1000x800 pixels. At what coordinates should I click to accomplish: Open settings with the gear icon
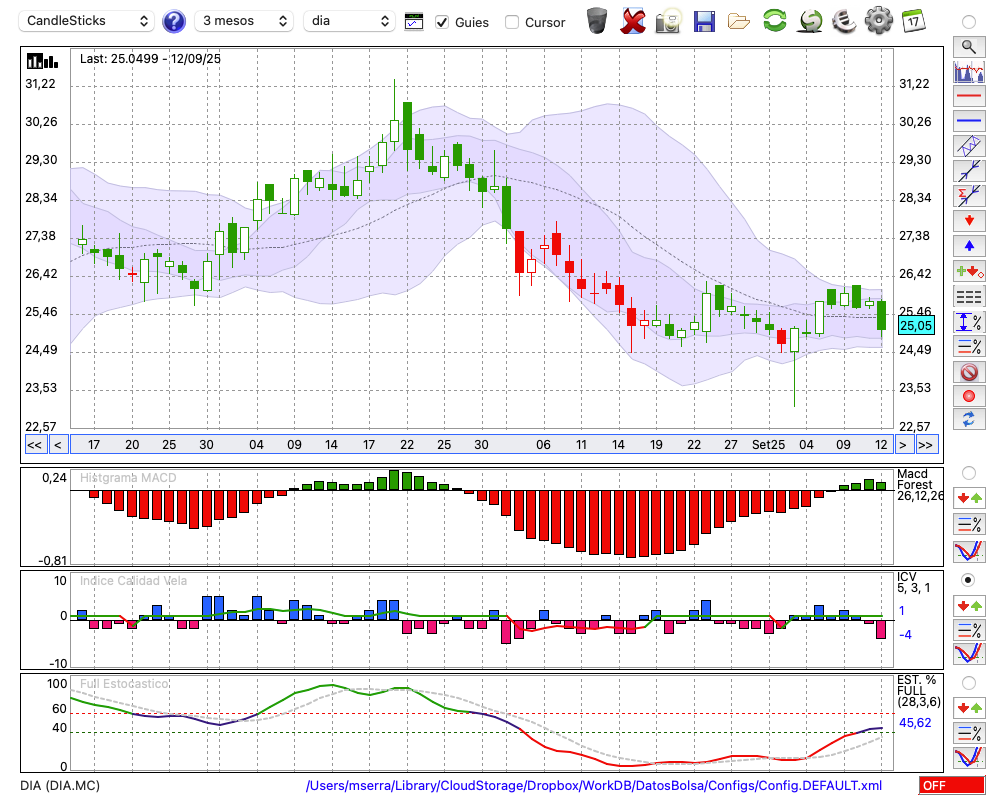coord(879,21)
